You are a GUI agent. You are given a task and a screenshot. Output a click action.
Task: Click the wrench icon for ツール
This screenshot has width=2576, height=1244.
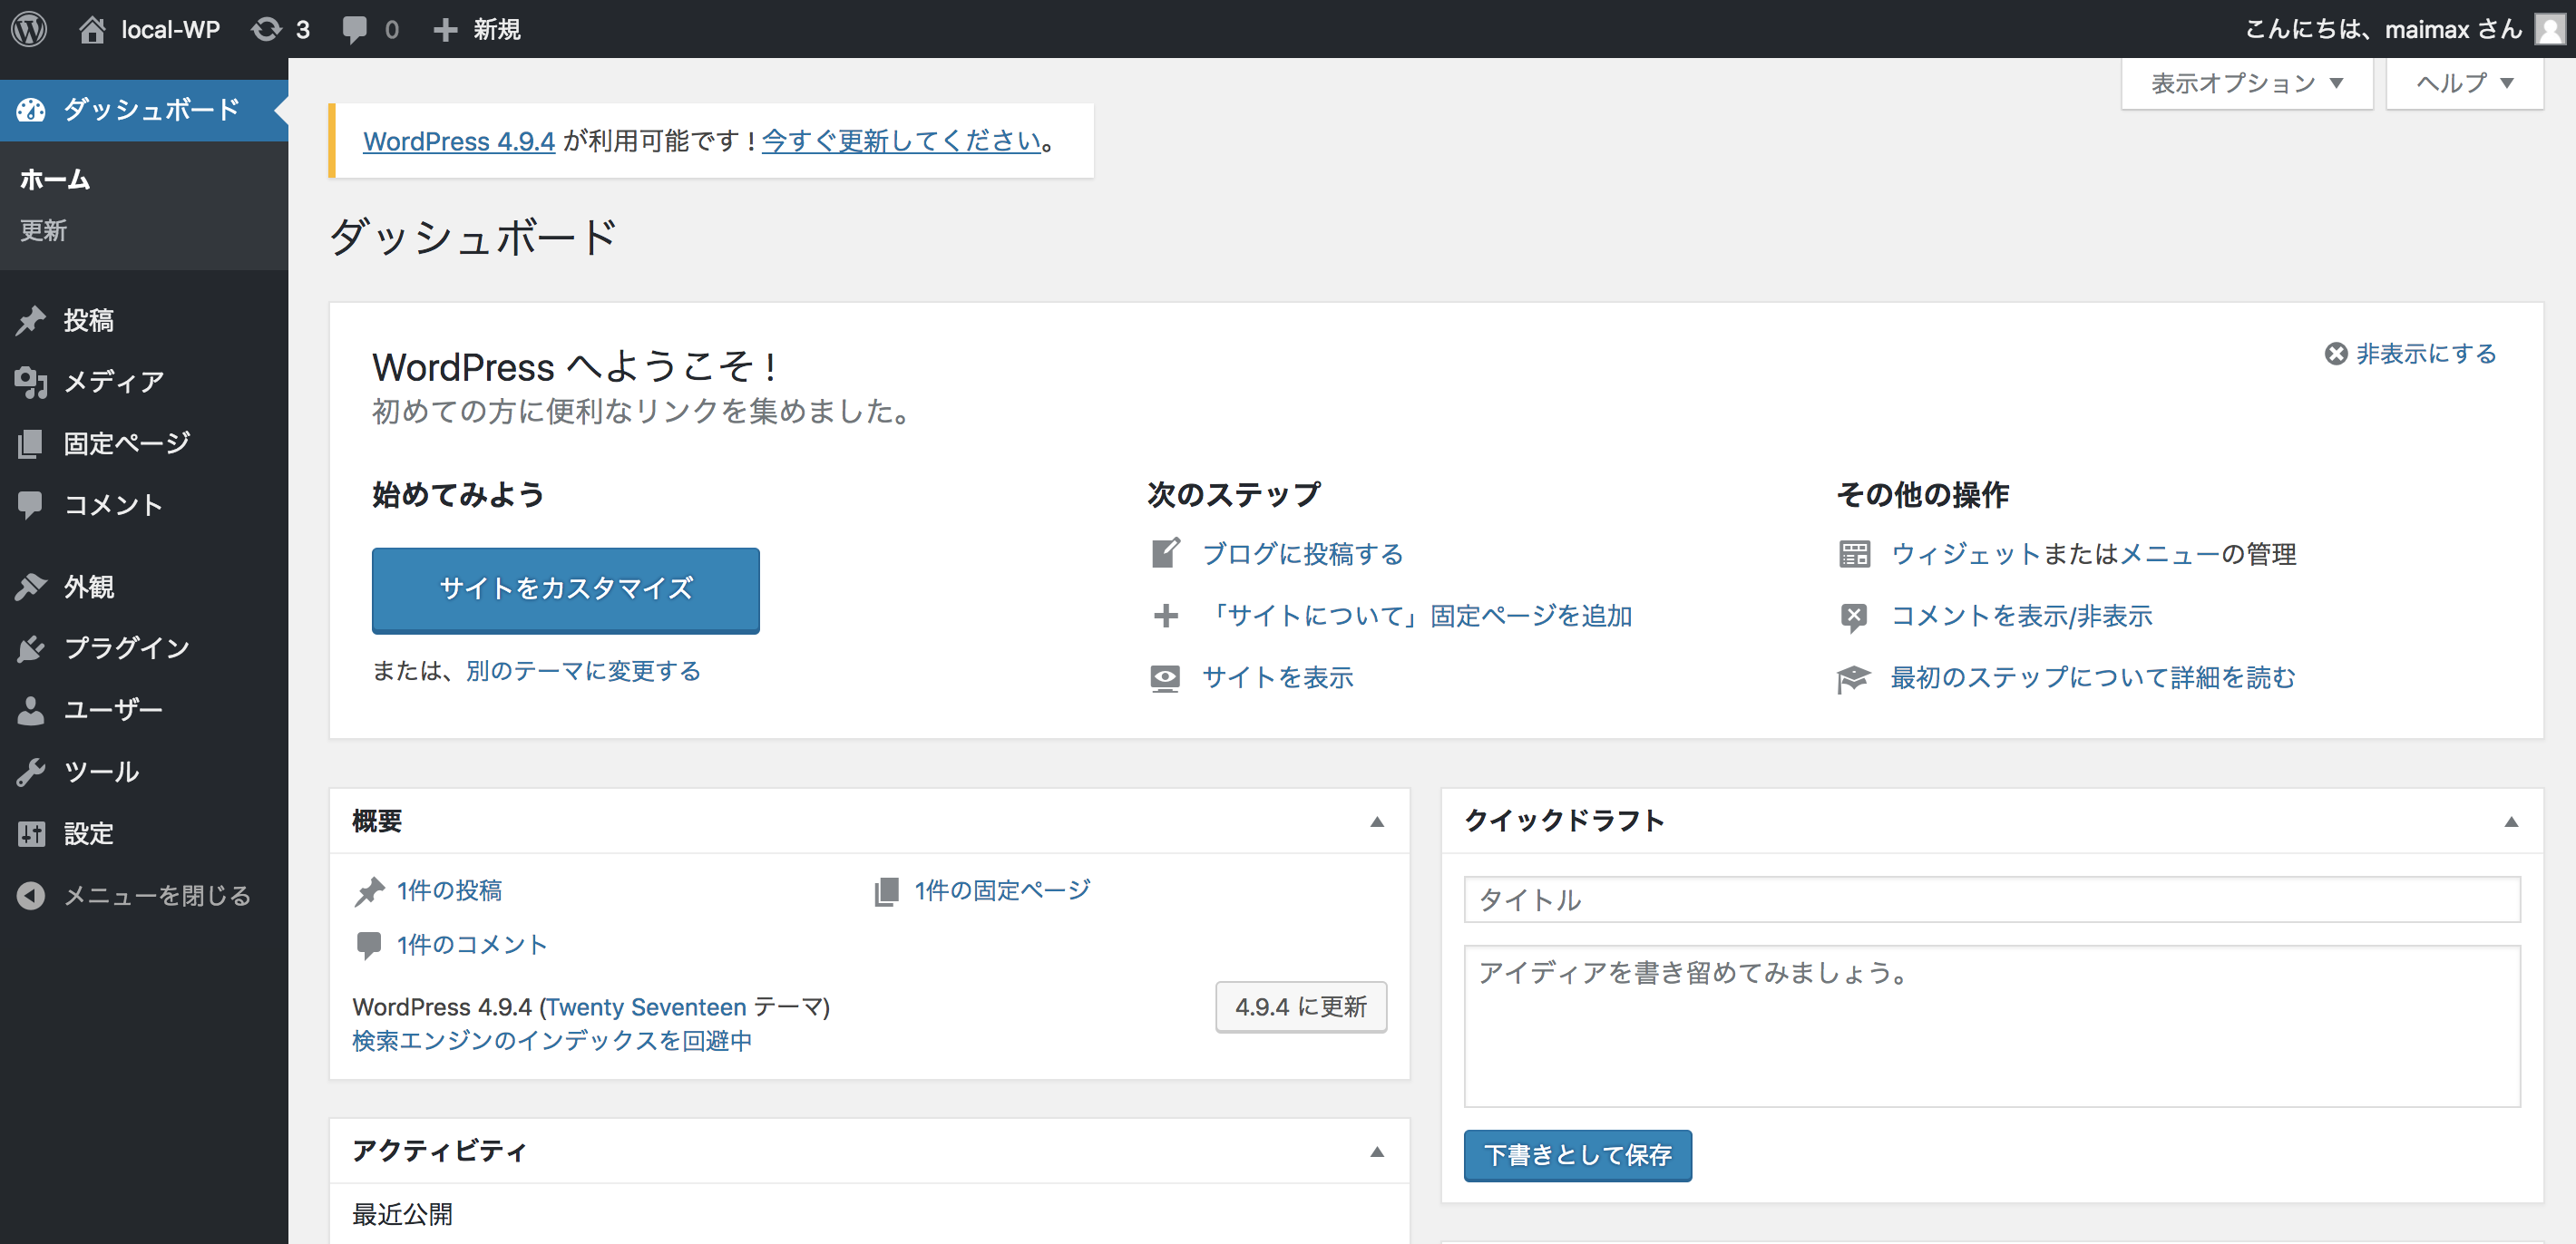pos(31,771)
